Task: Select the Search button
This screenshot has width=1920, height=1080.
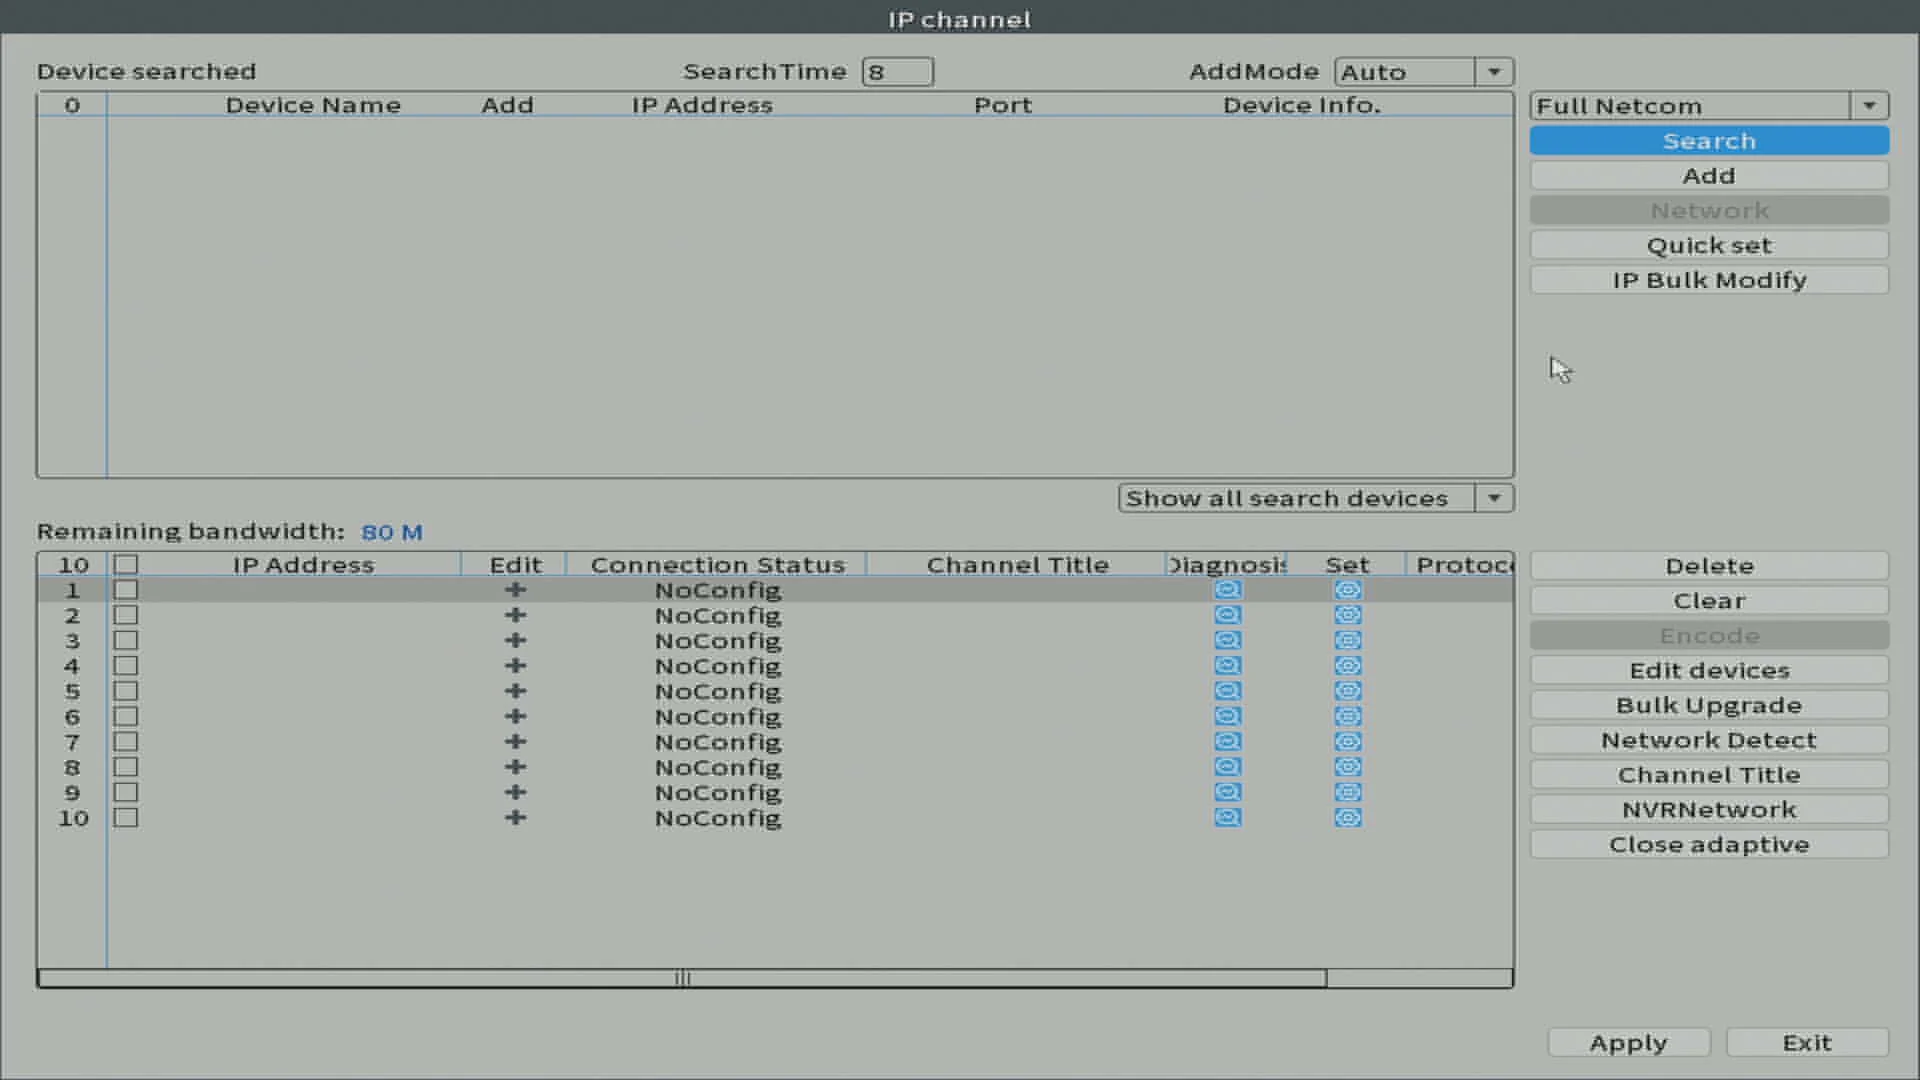Action: click(x=1710, y=141)
